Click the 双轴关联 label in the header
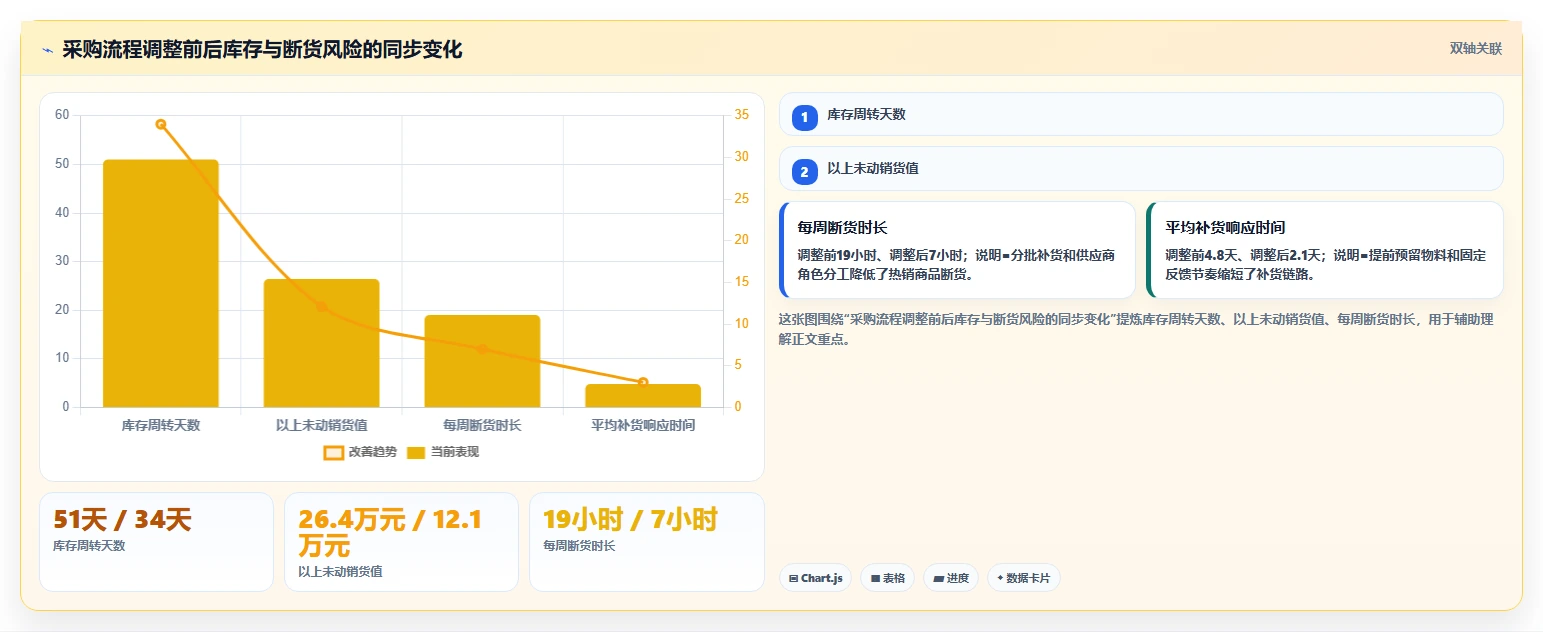The width and height of the screenshot is (1543, 632). point(1476,49)
